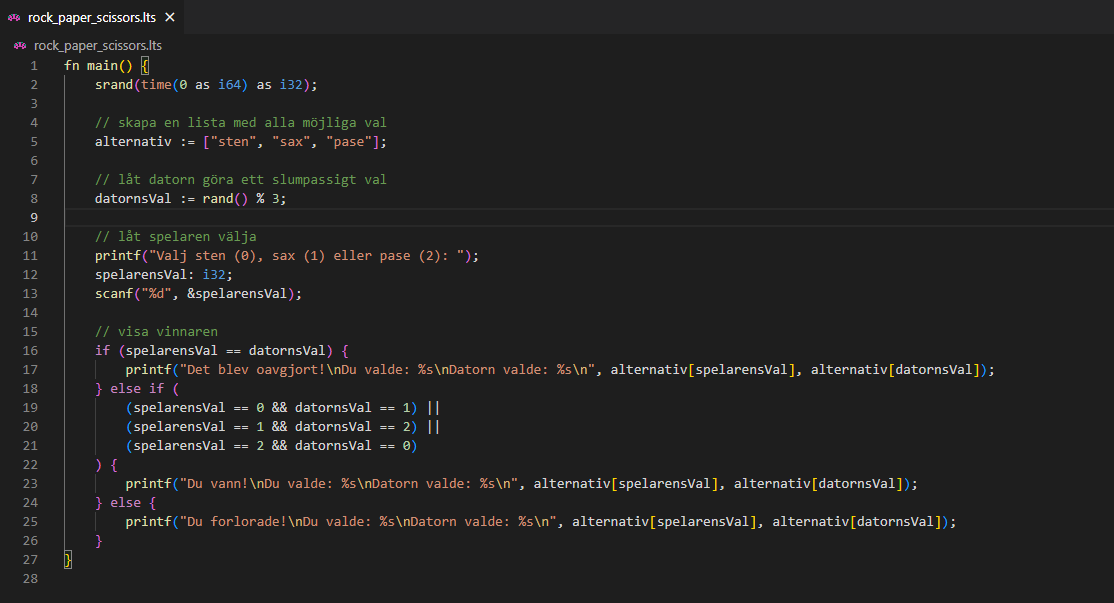The height and width of the screenshot is (603, 1114).
Task: Click the file icon in the editor tab
Action: [14, 18]
